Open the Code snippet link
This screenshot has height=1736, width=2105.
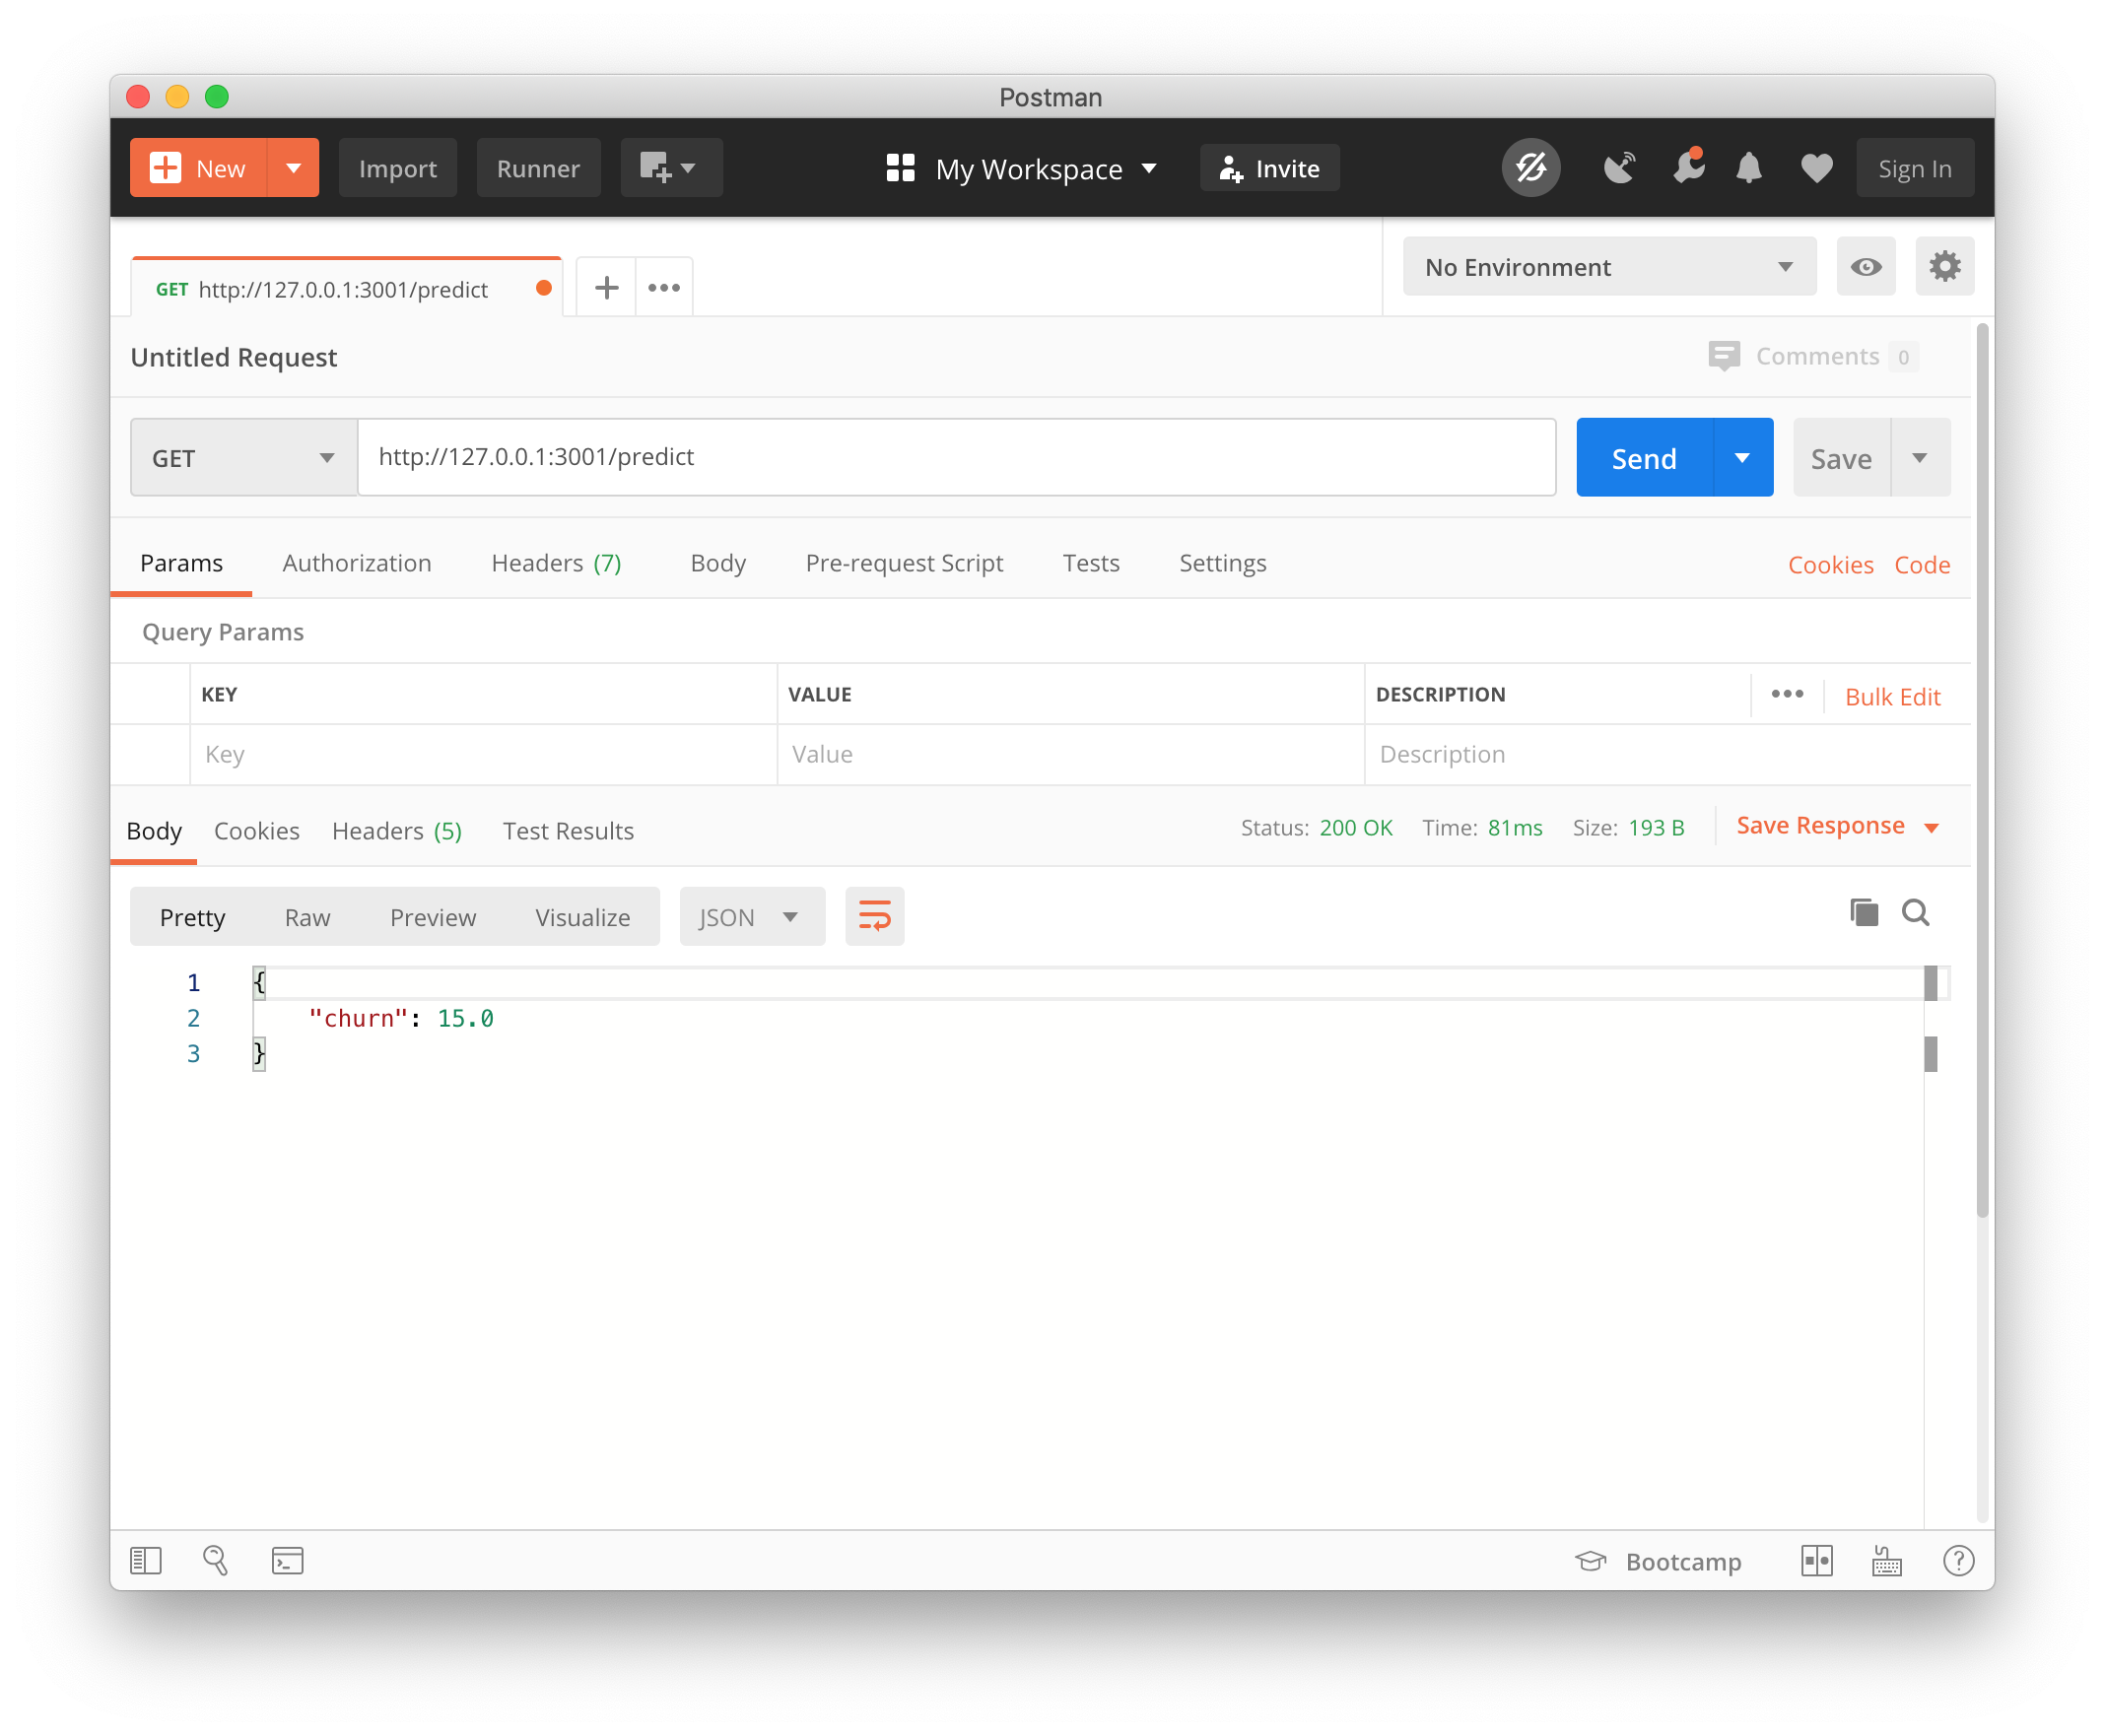pyautogui.click(x=1921, y=565)
